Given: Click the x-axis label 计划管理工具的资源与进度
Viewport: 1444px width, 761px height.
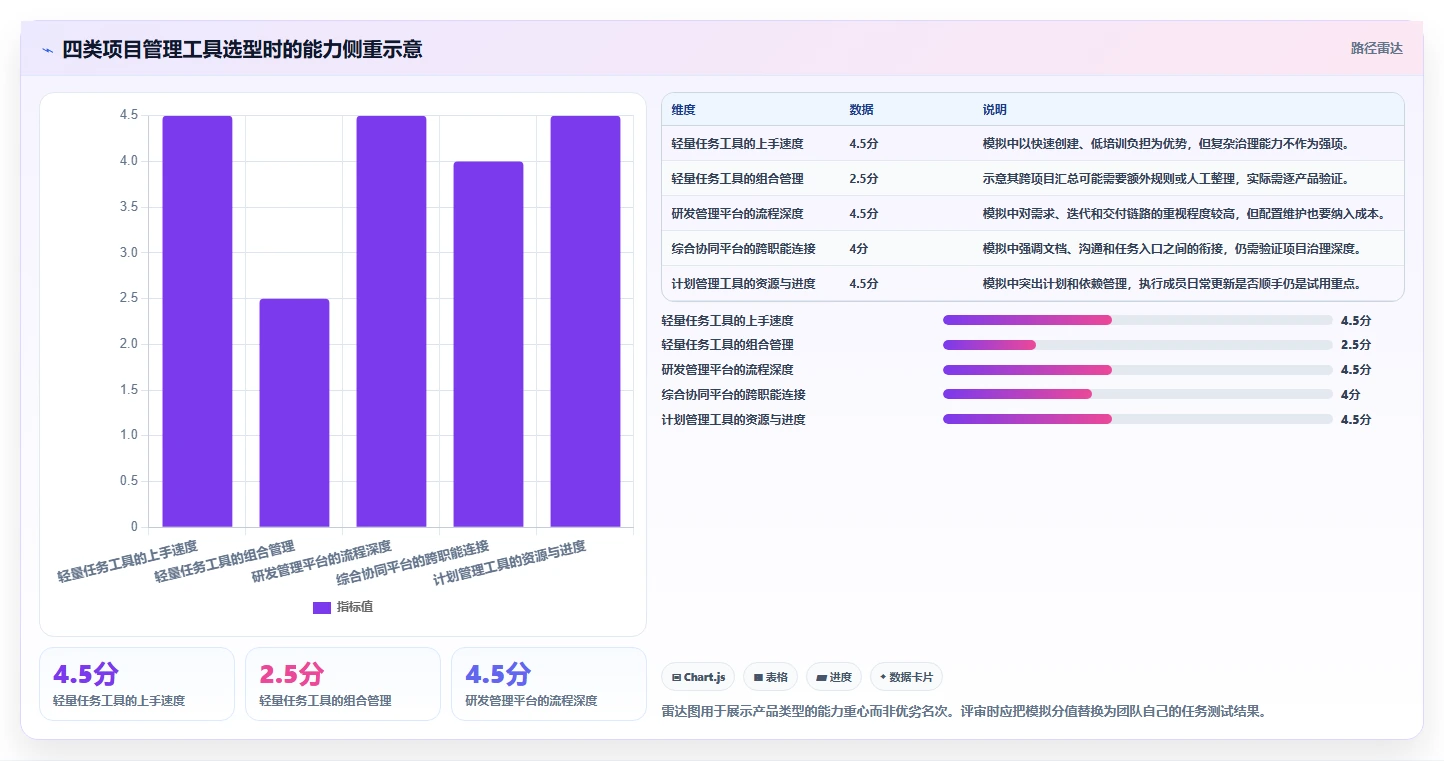Looking at the screenshot, I should coord(510,563).
